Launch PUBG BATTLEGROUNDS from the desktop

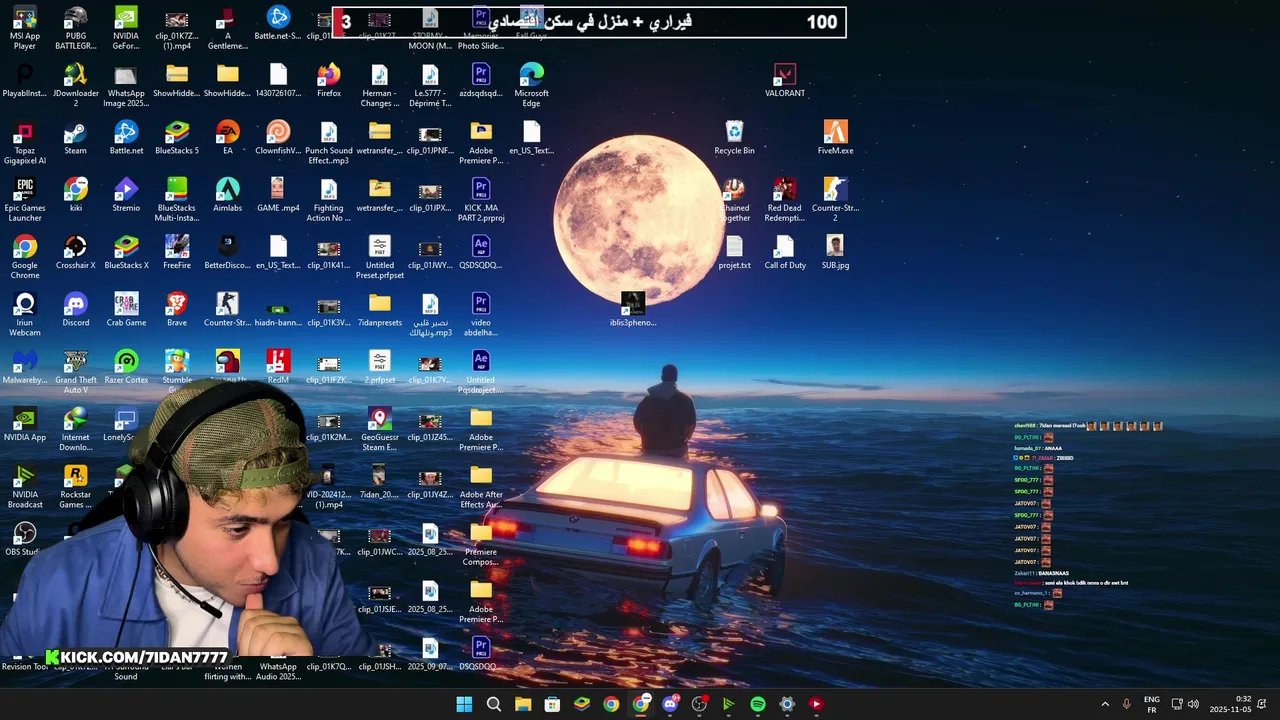[x=75, y=28]
